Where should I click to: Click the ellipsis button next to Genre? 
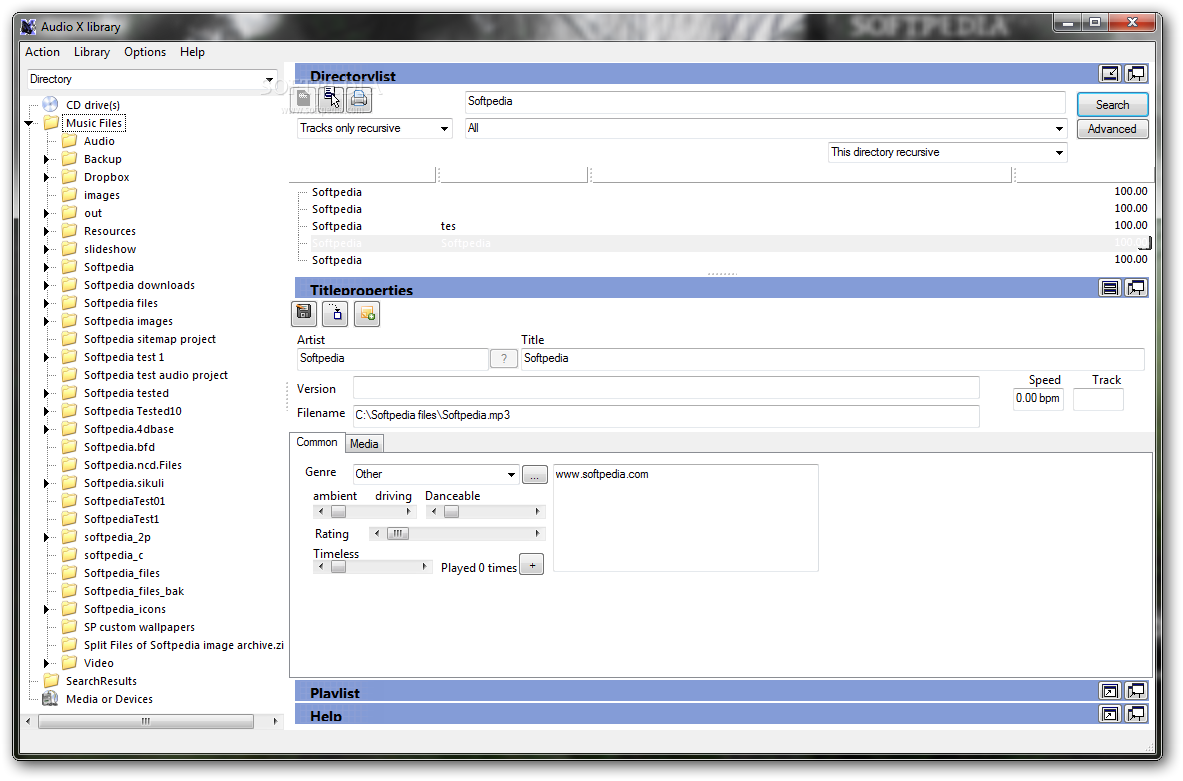[x=534, y=475]
